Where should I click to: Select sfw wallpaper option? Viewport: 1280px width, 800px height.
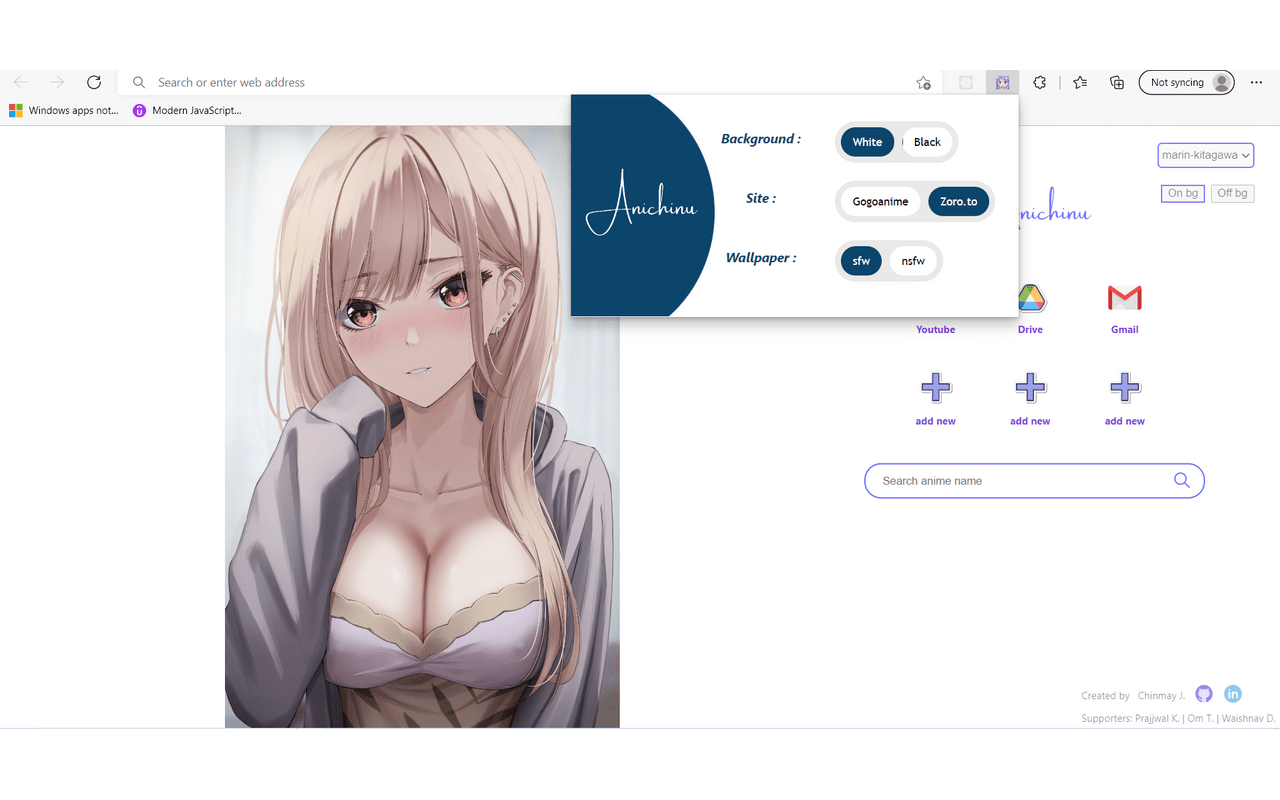coord(861,261)
